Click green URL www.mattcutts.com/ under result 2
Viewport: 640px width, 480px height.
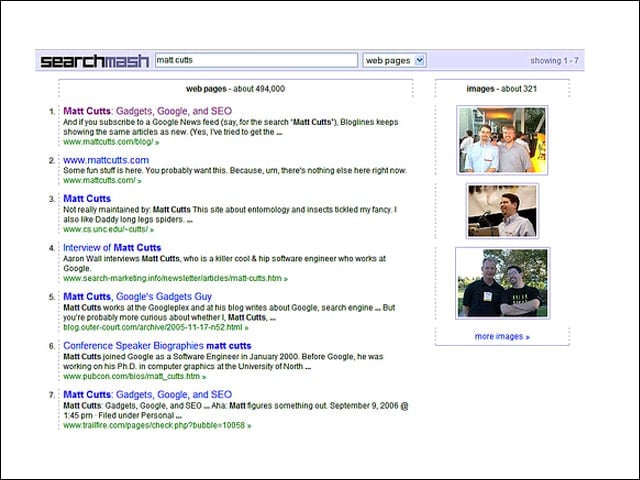(x=102, y=180)
